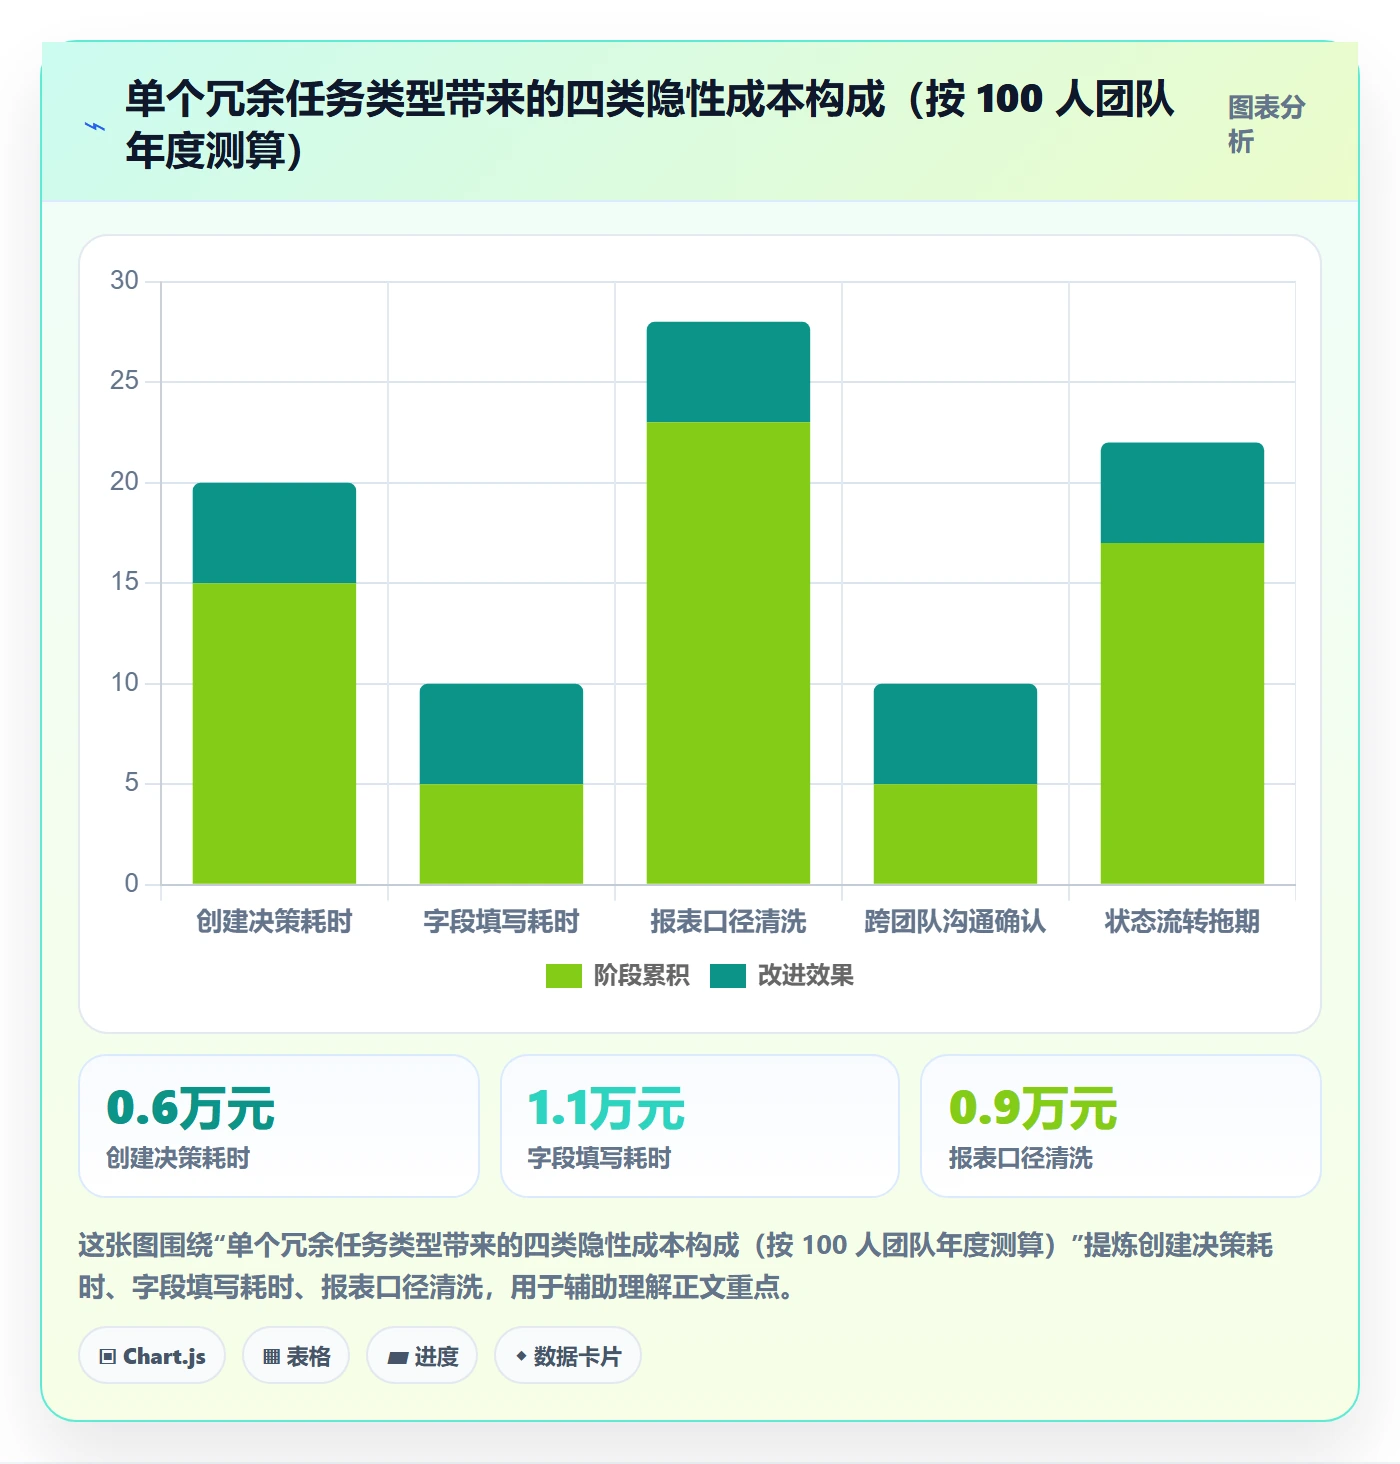Image resolution: width=1400 pixels, height=1464 pixels.
Task: Toggle the 改进效果 legend color swatch
Action: coord(728,976)
